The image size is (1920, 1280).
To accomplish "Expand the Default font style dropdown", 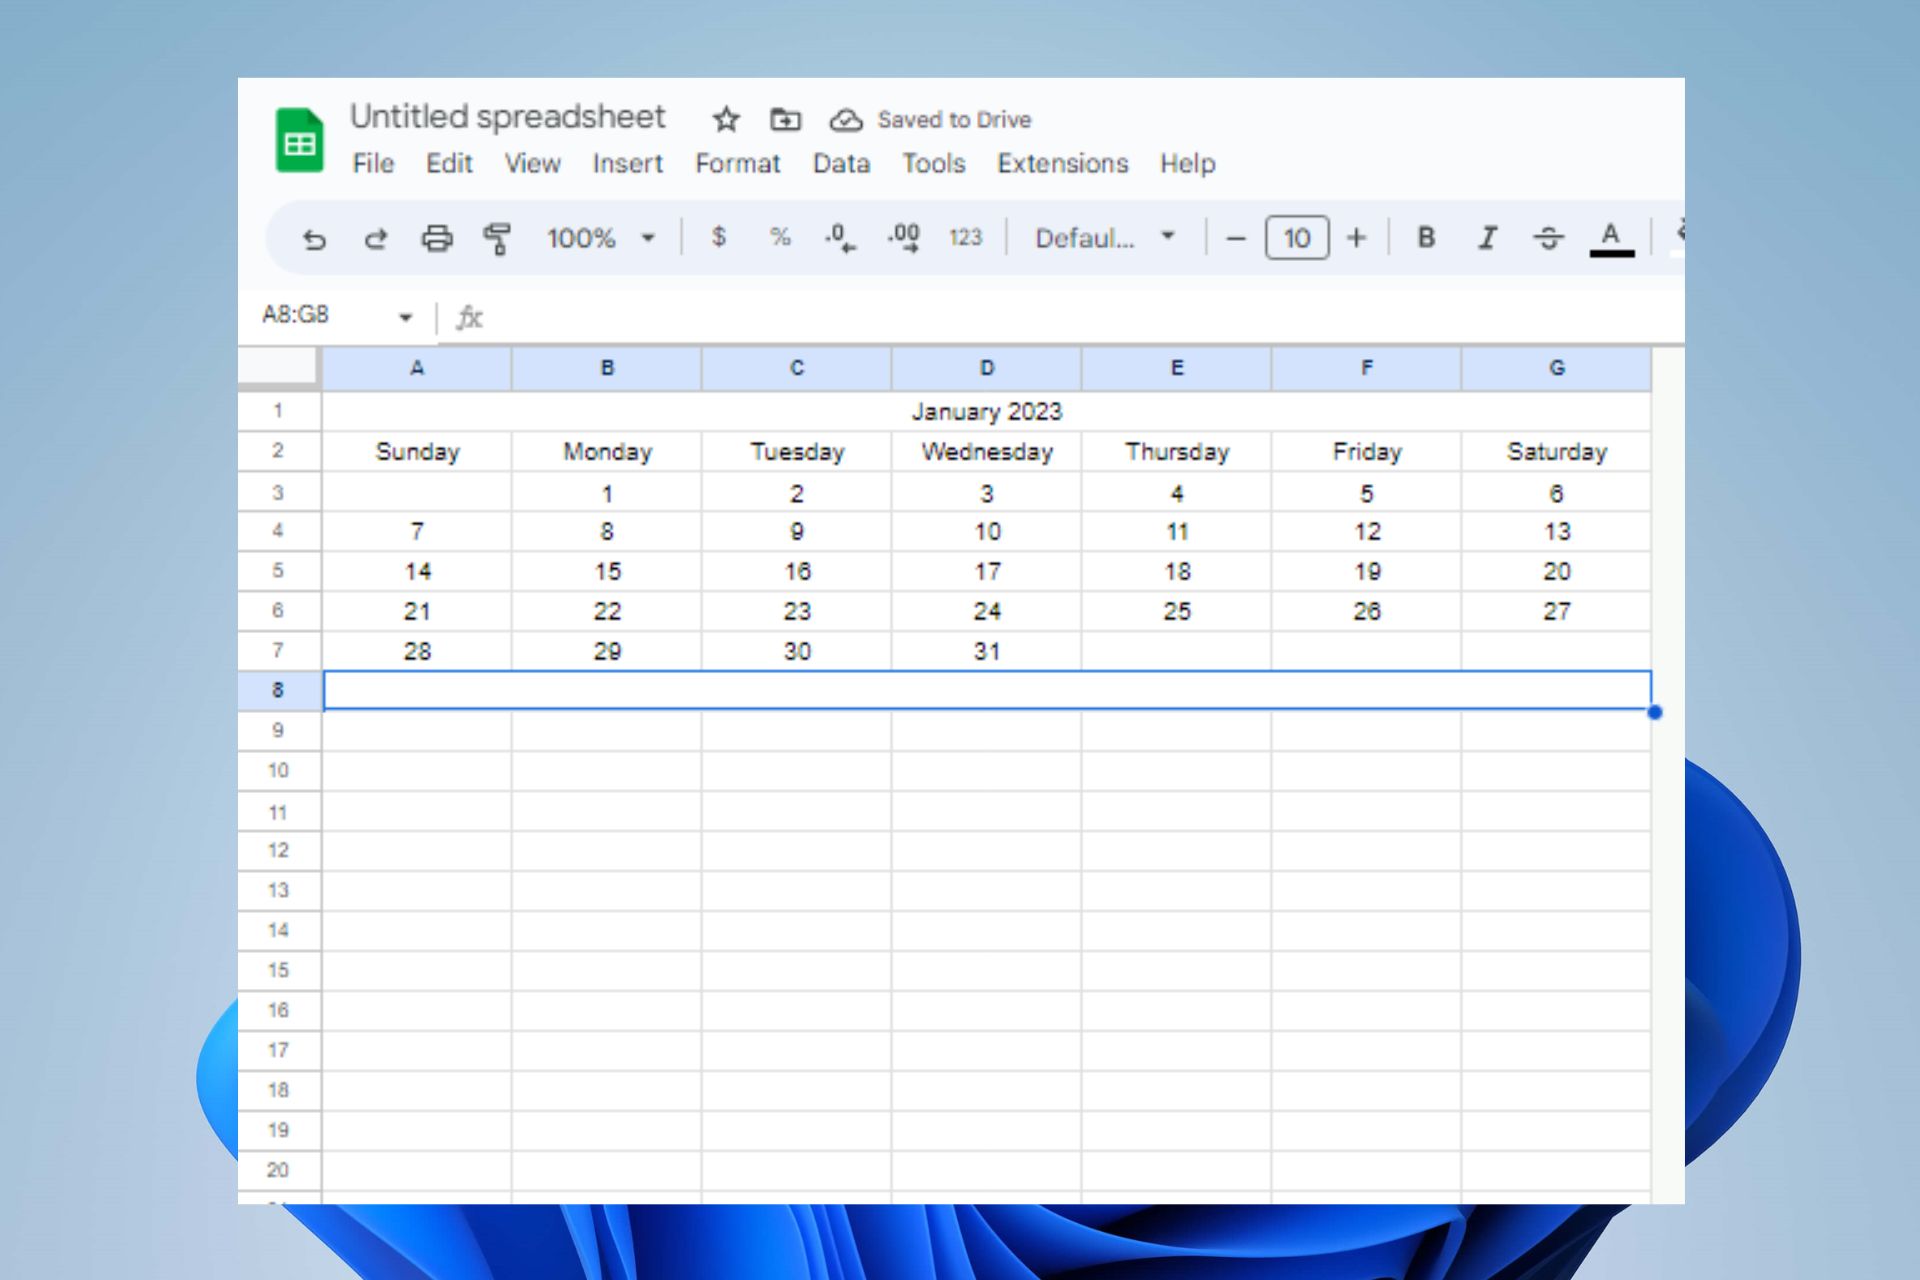I will (1169, 237).
